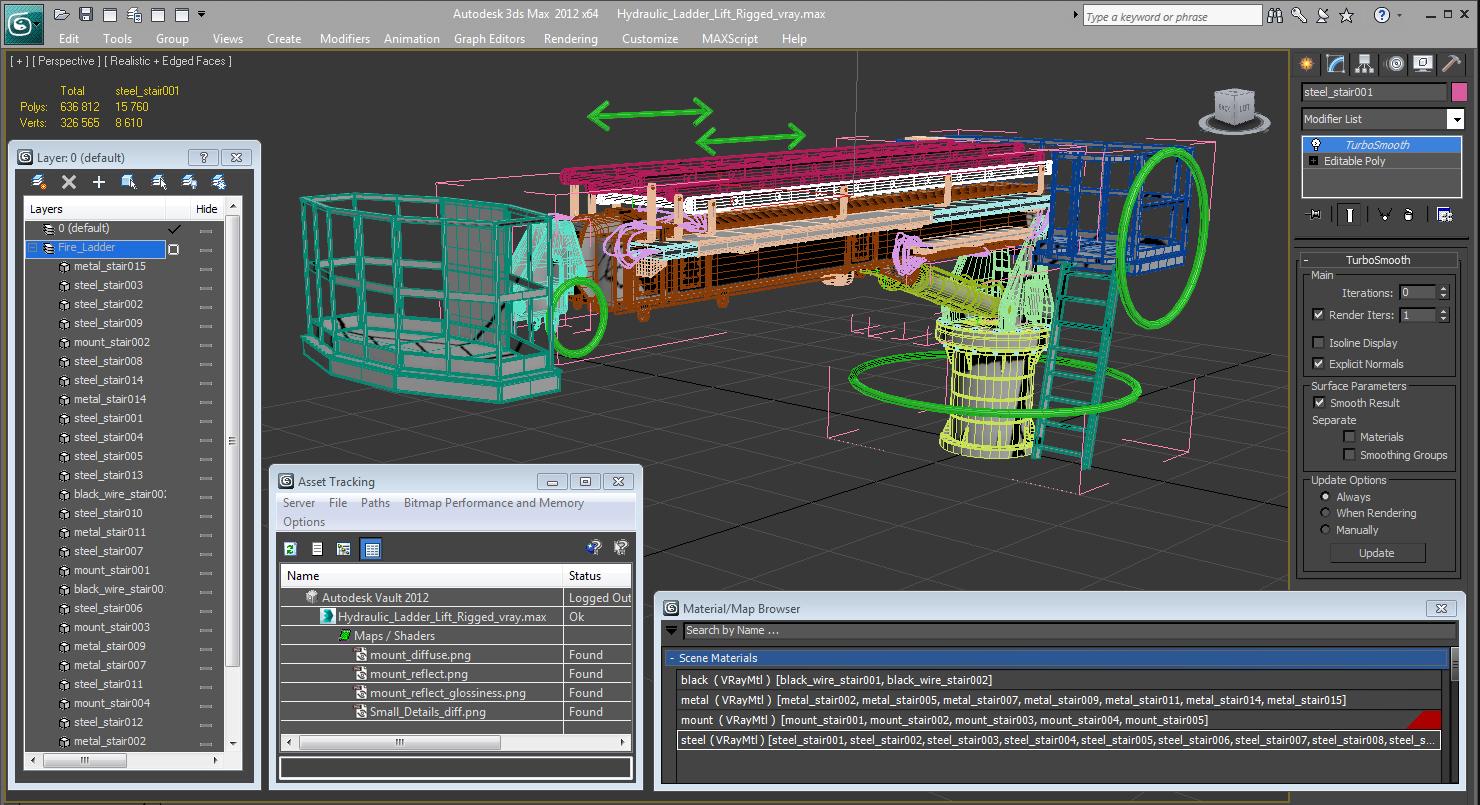The image size is (1480, 805).
Task: Click the ViewCube in the perspective viewport
Action: 1234,110
